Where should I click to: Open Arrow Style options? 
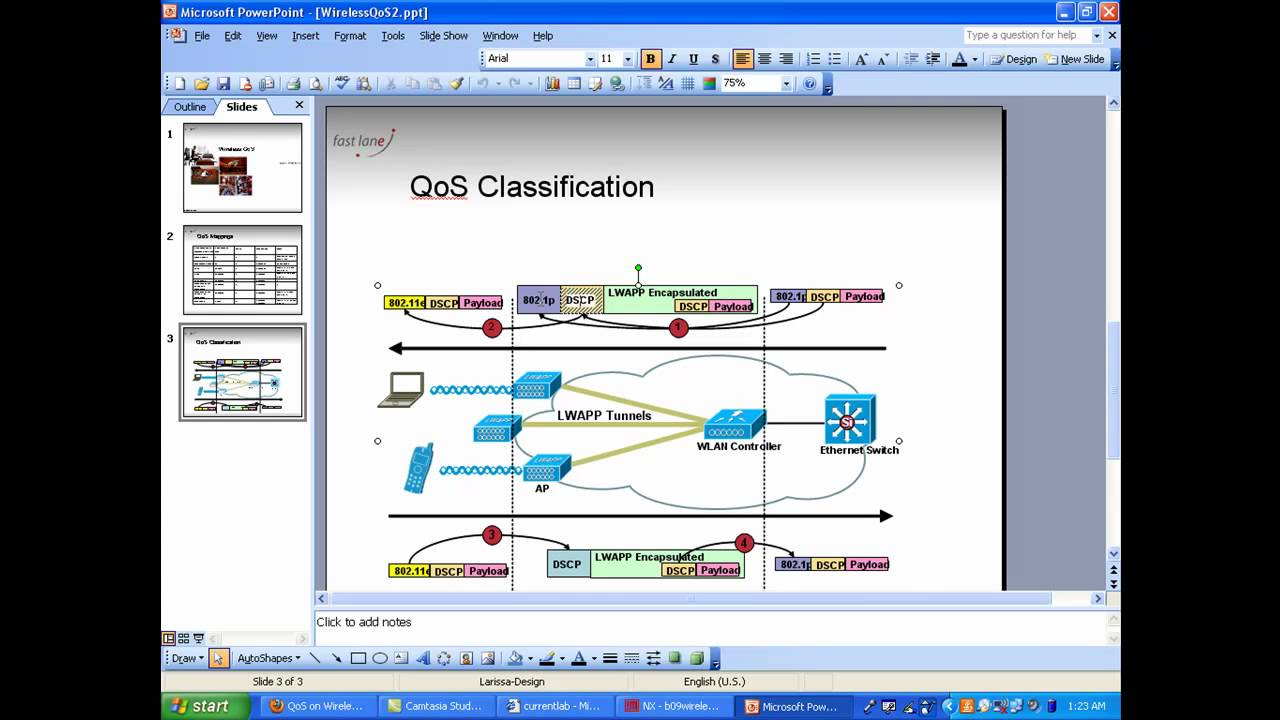click(x=653, y=658)
